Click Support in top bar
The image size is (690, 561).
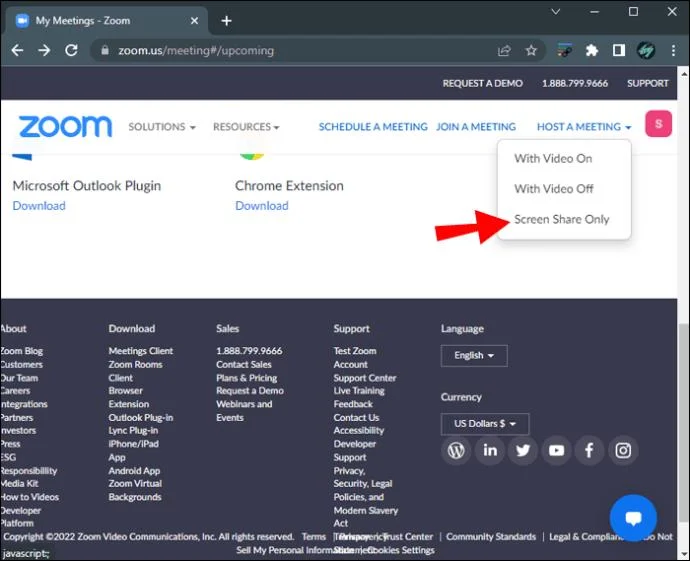click(x=647, y=83)
